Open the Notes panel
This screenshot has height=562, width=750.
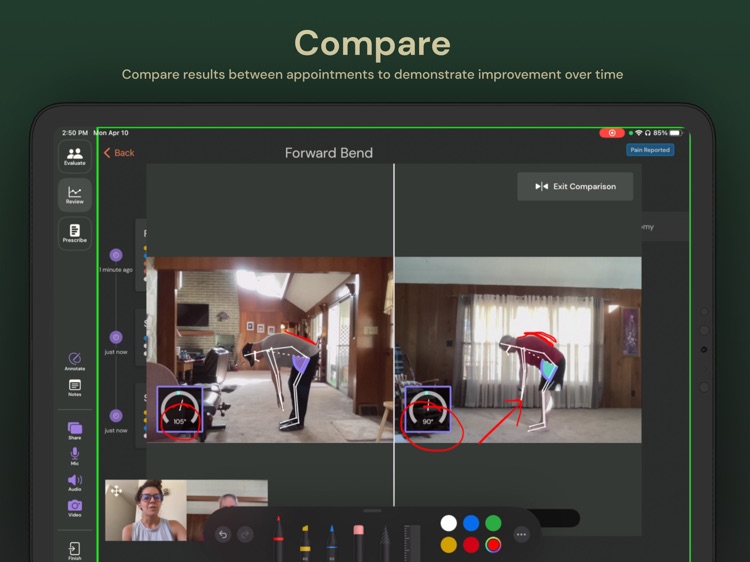coord(75,388)
